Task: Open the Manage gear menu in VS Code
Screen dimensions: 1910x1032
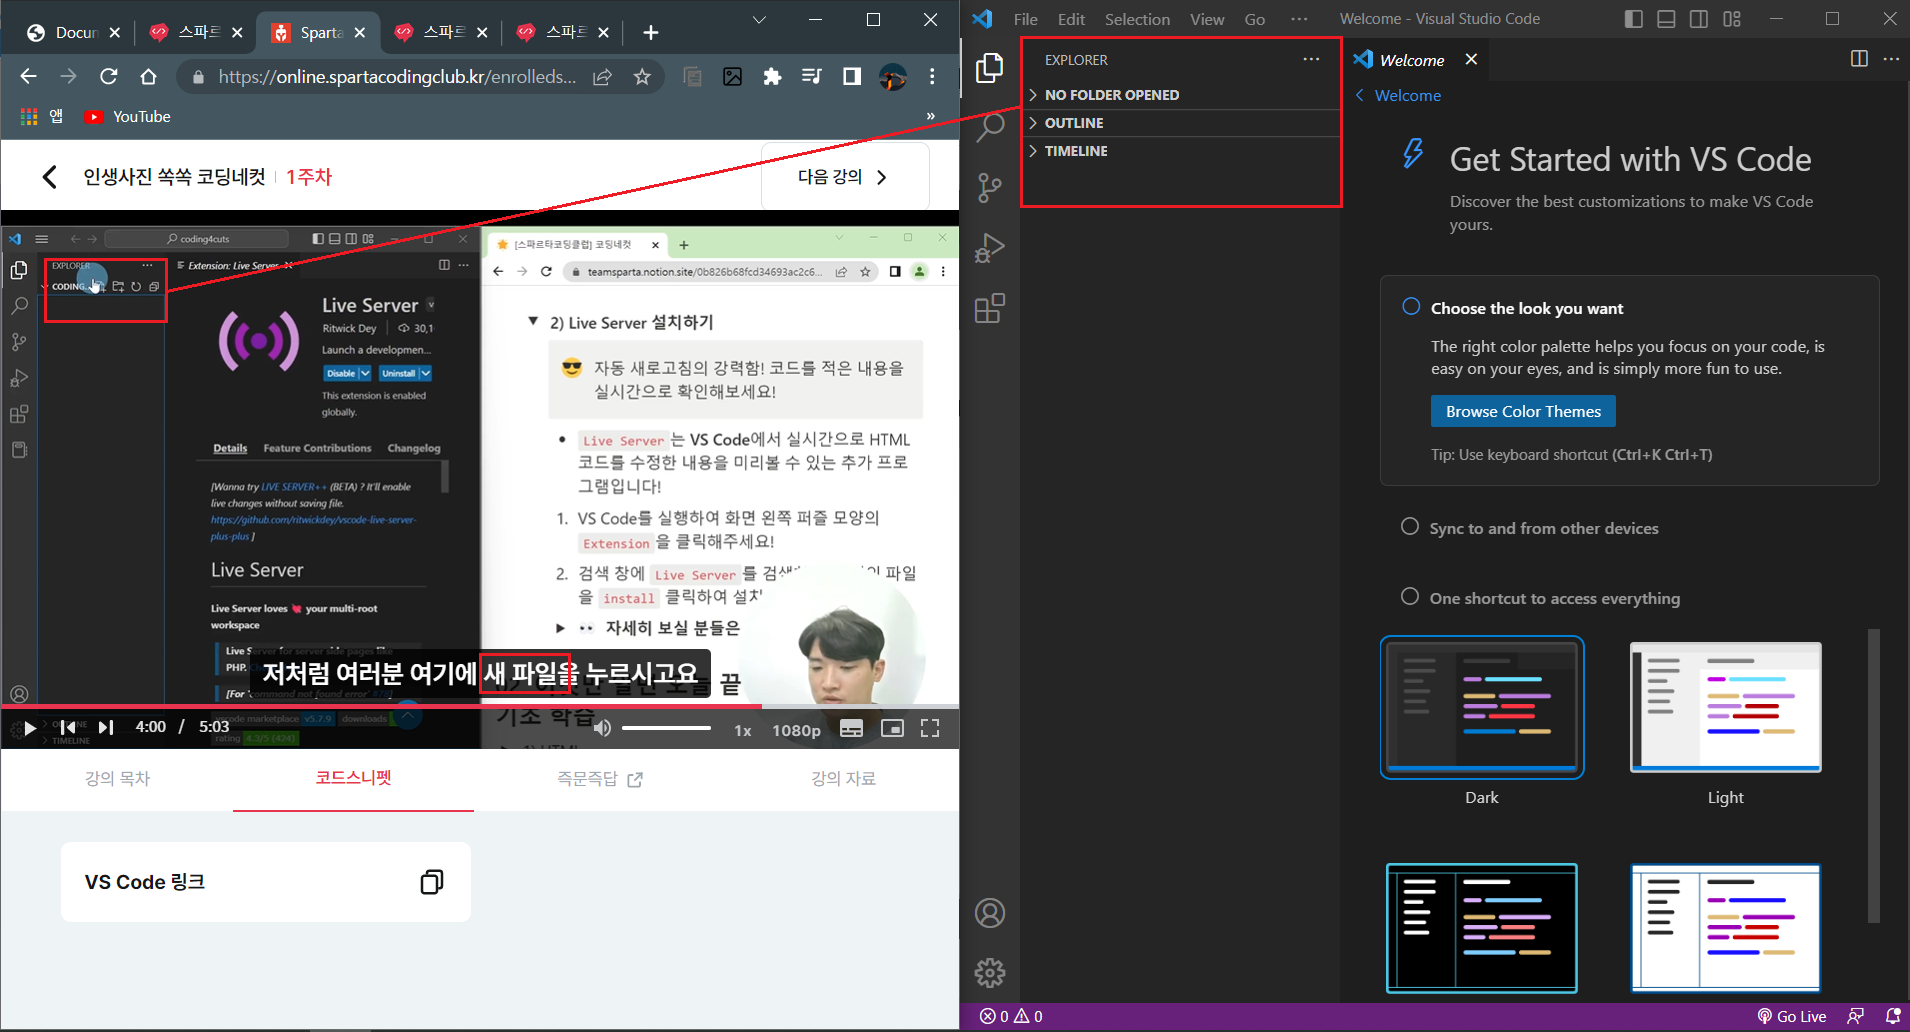Action: point(989,972)
